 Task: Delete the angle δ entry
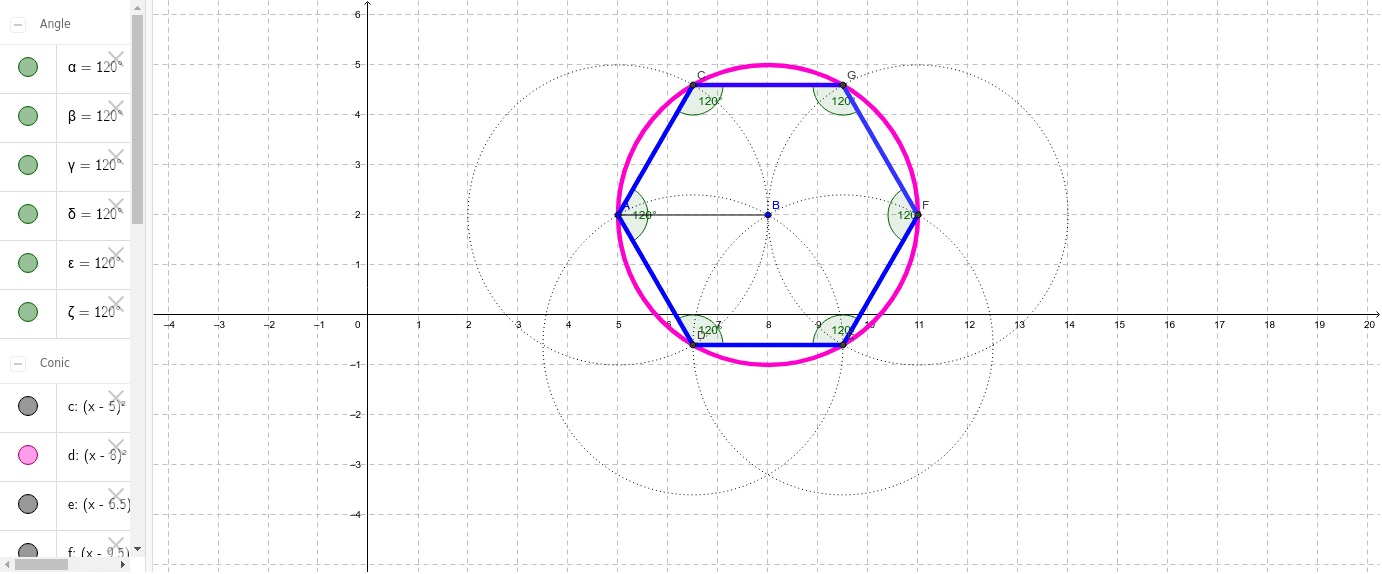point(116,206)
